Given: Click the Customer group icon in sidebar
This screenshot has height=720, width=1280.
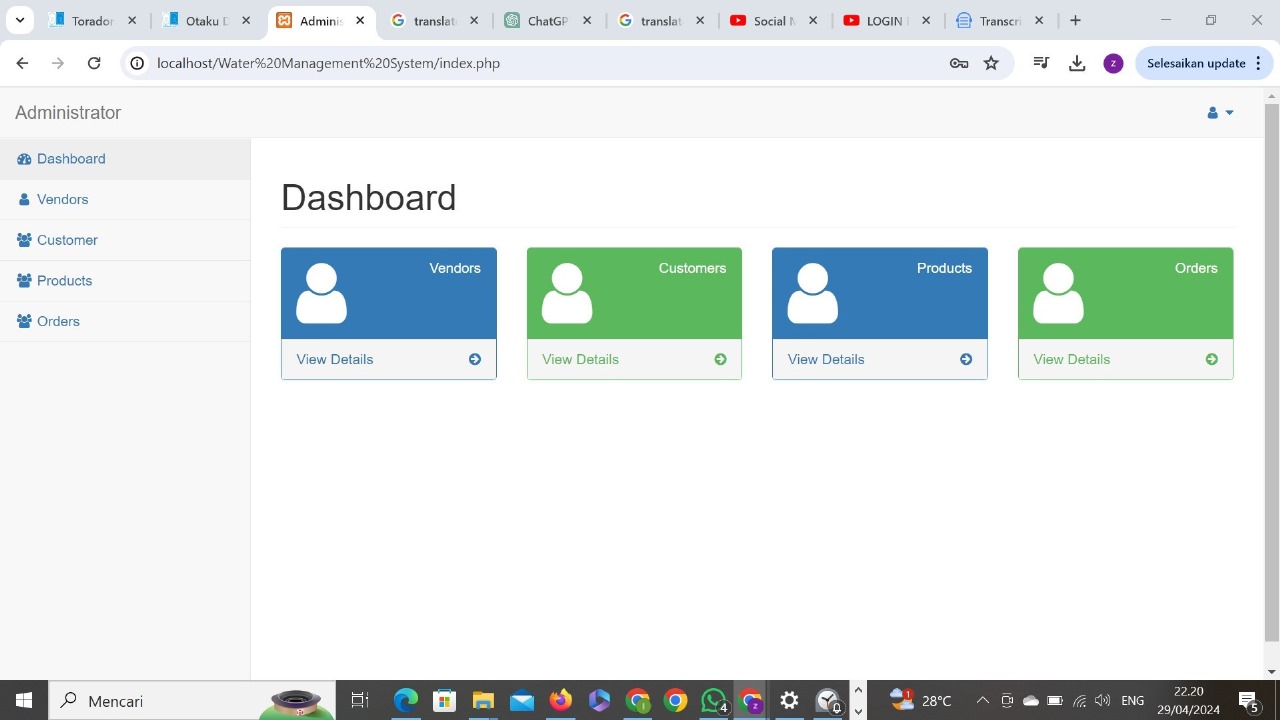Looking at the screenshot, I should tap(22, 240).
